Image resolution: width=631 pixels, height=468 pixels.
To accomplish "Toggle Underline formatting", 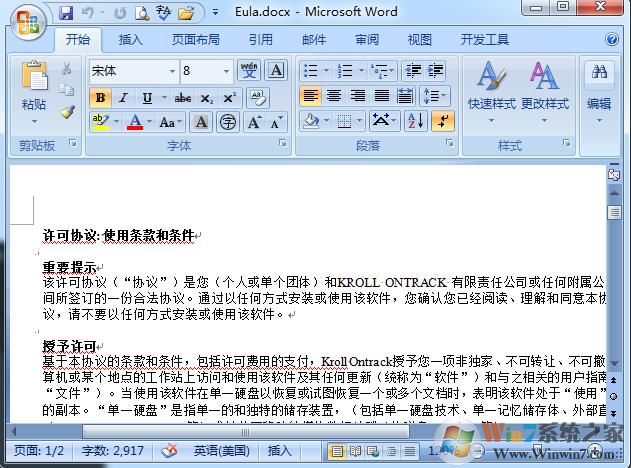I will coord(147,98).
